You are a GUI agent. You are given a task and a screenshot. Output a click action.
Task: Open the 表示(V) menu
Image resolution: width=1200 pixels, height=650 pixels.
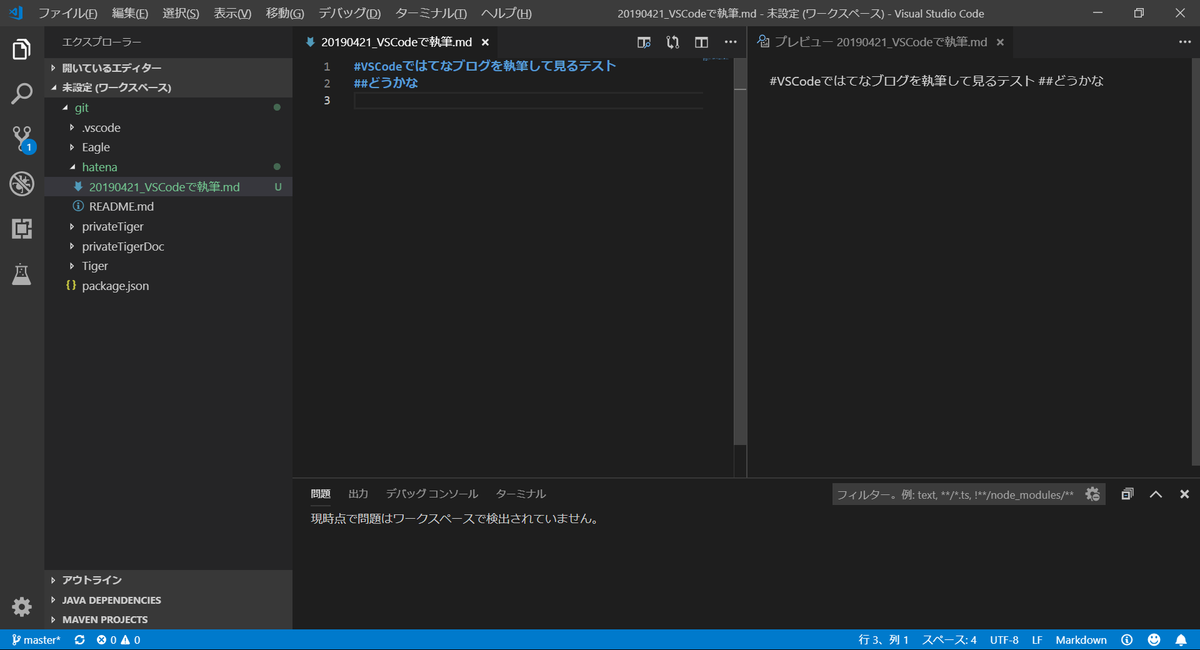(232, 14)
